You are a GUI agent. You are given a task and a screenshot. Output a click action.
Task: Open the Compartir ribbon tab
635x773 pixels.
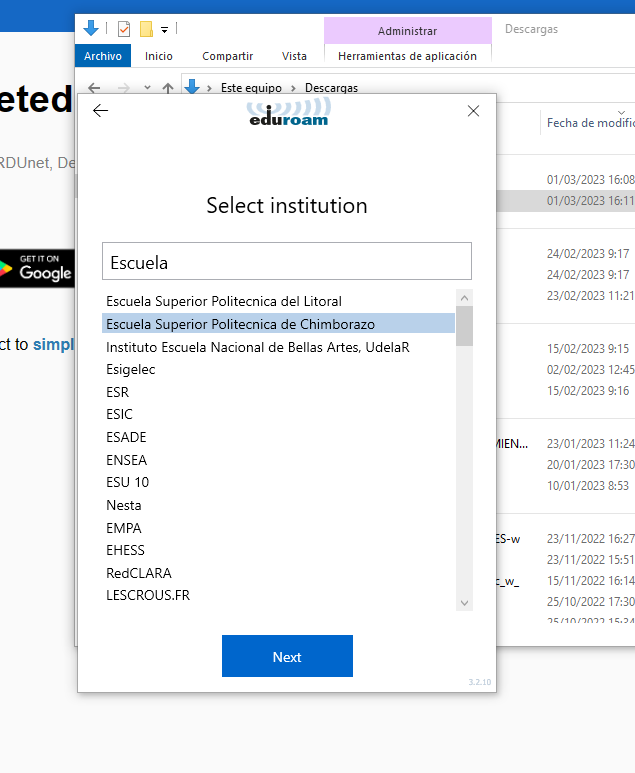point(227,56)
